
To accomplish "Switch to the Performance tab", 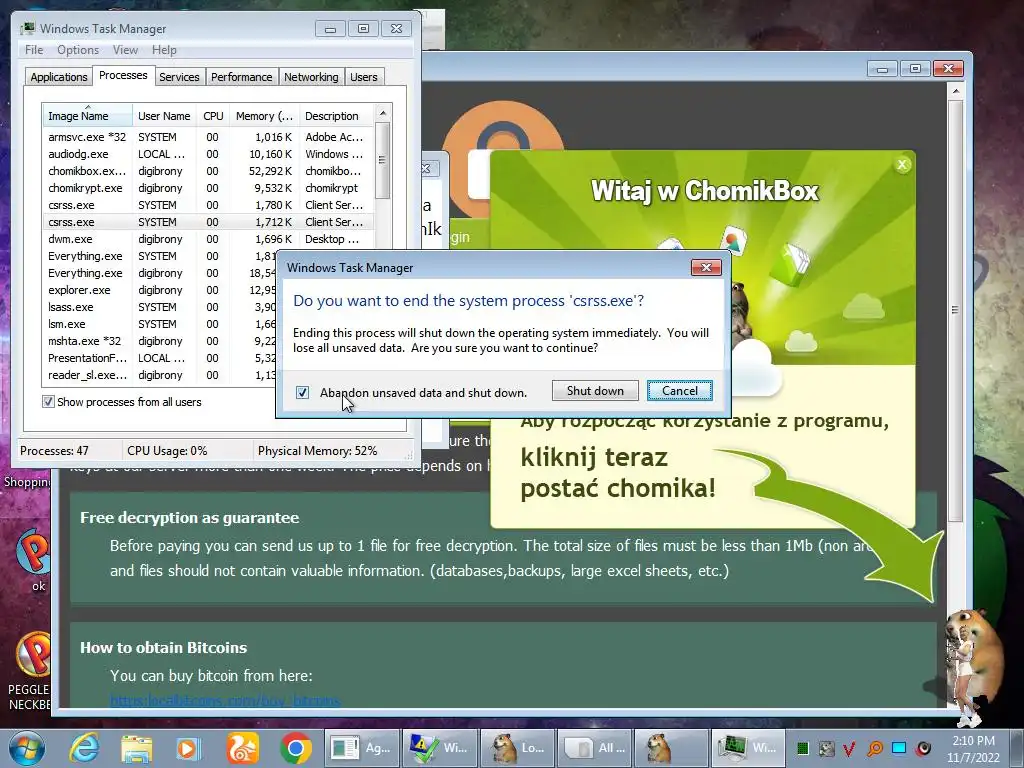I will [x=242, y=77].
